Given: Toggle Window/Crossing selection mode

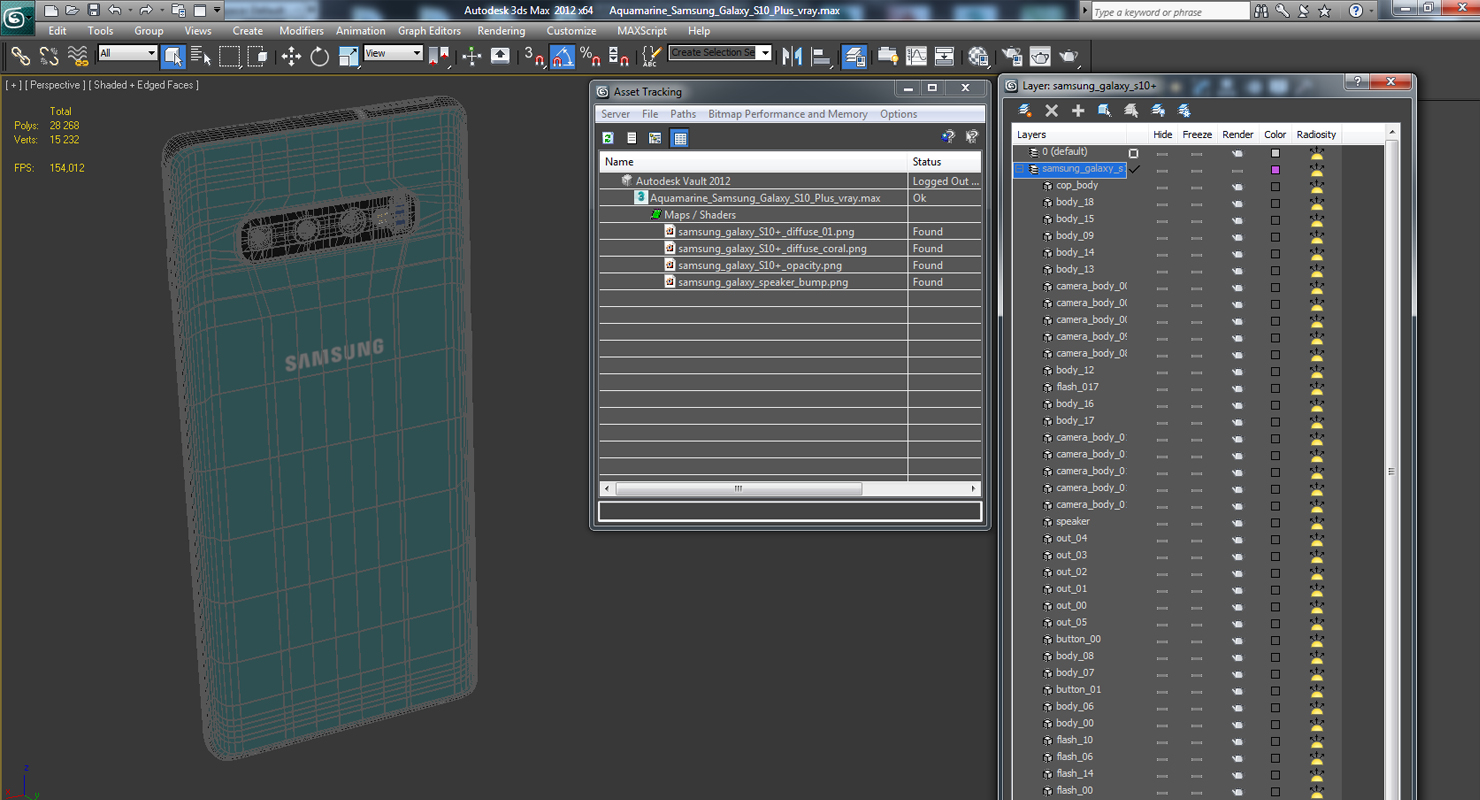Looking at the screenshot, I should pyautogui.click(x=257, y=56).
